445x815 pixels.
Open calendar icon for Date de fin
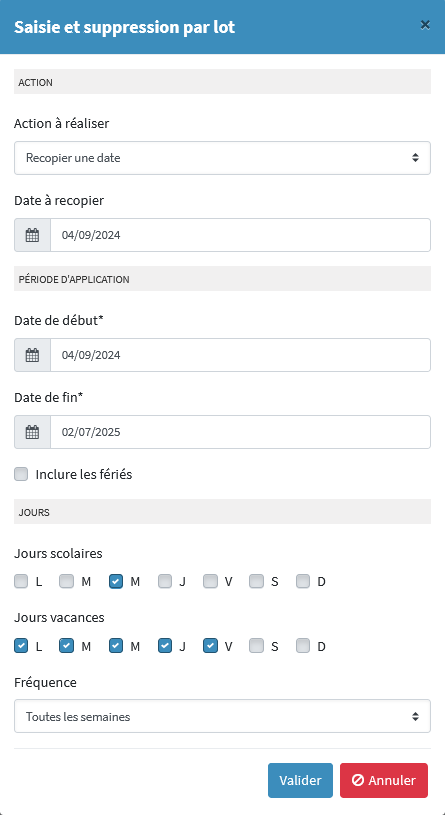32,432
